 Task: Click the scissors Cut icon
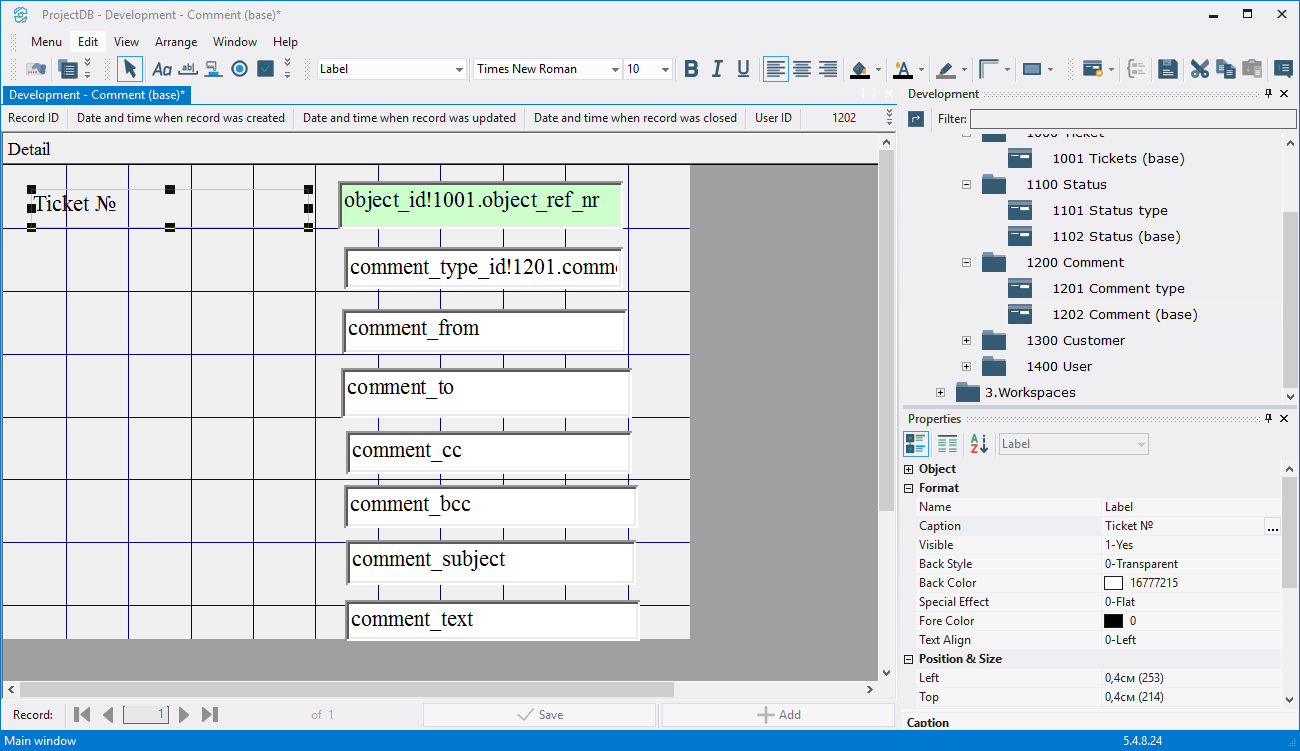1199,69
